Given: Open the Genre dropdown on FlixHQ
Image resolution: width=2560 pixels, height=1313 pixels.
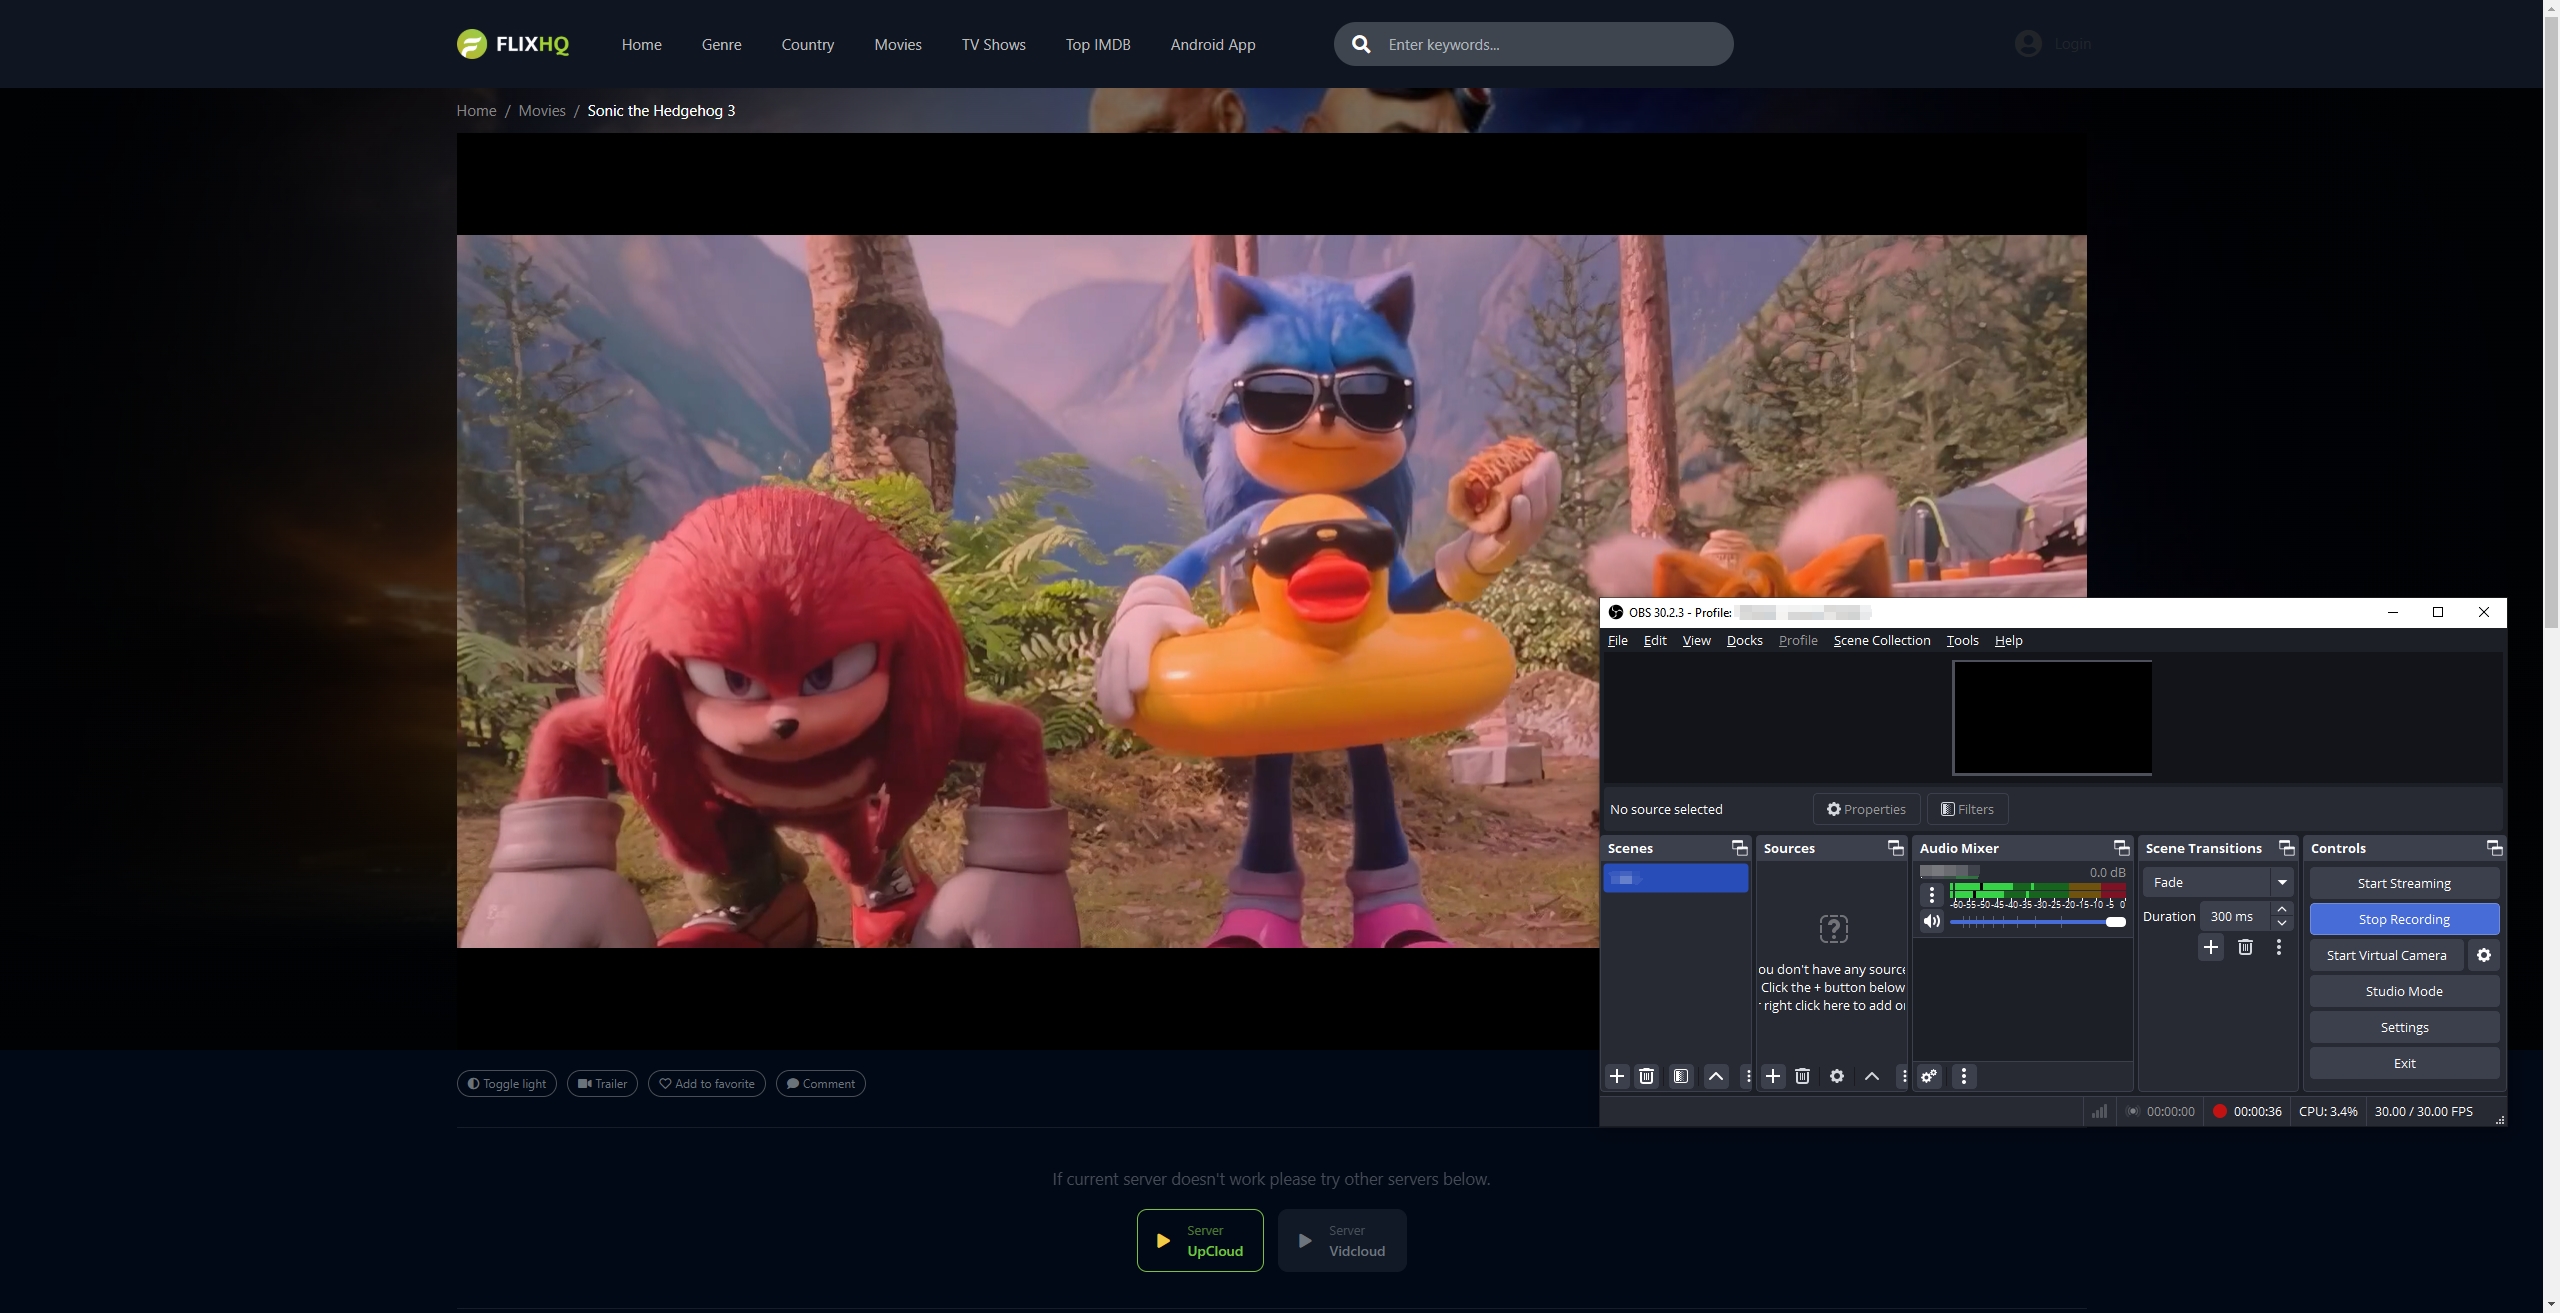Looking at the screenshot, I should pyautogui.click(x=721, y=44).
